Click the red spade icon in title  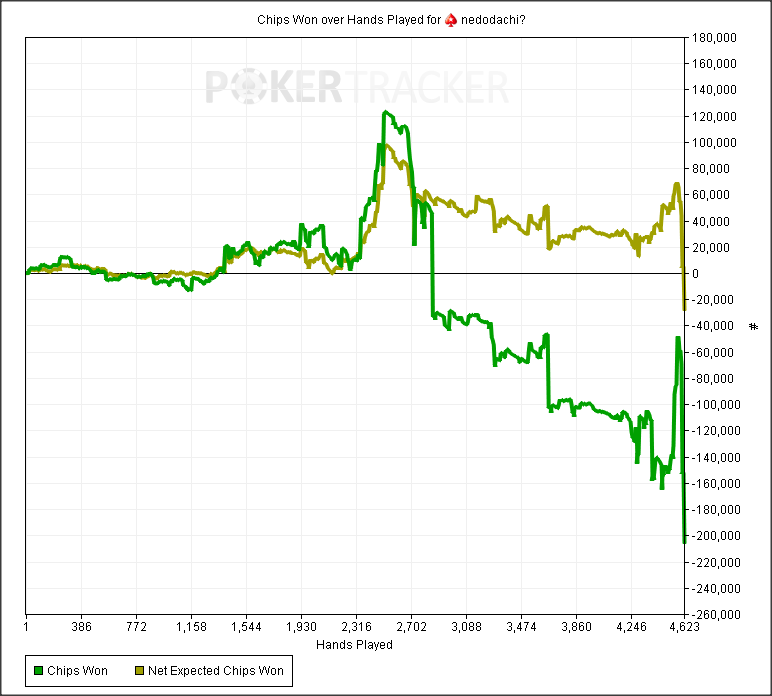(x=450, y=20)
